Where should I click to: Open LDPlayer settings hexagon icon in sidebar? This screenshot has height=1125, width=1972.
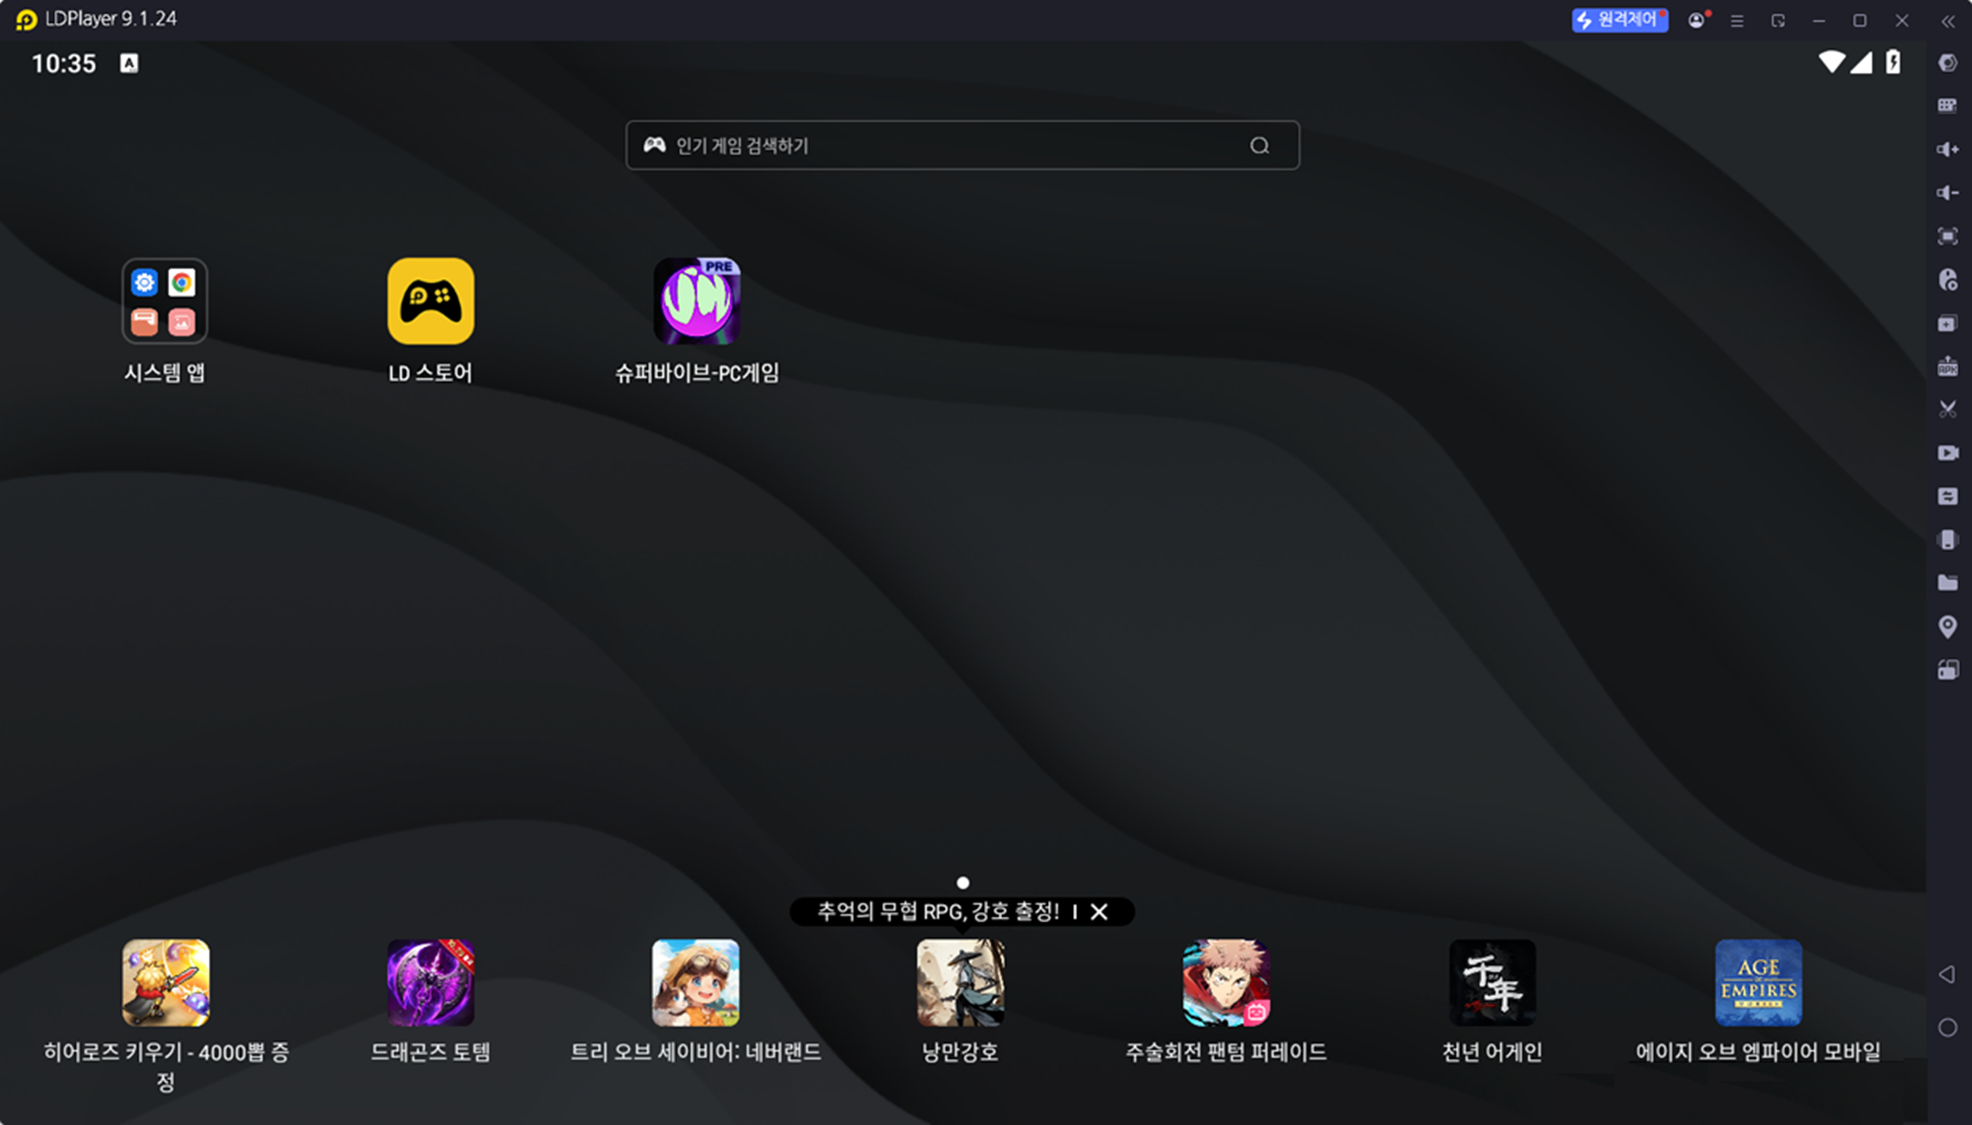tap(1947, 63)
